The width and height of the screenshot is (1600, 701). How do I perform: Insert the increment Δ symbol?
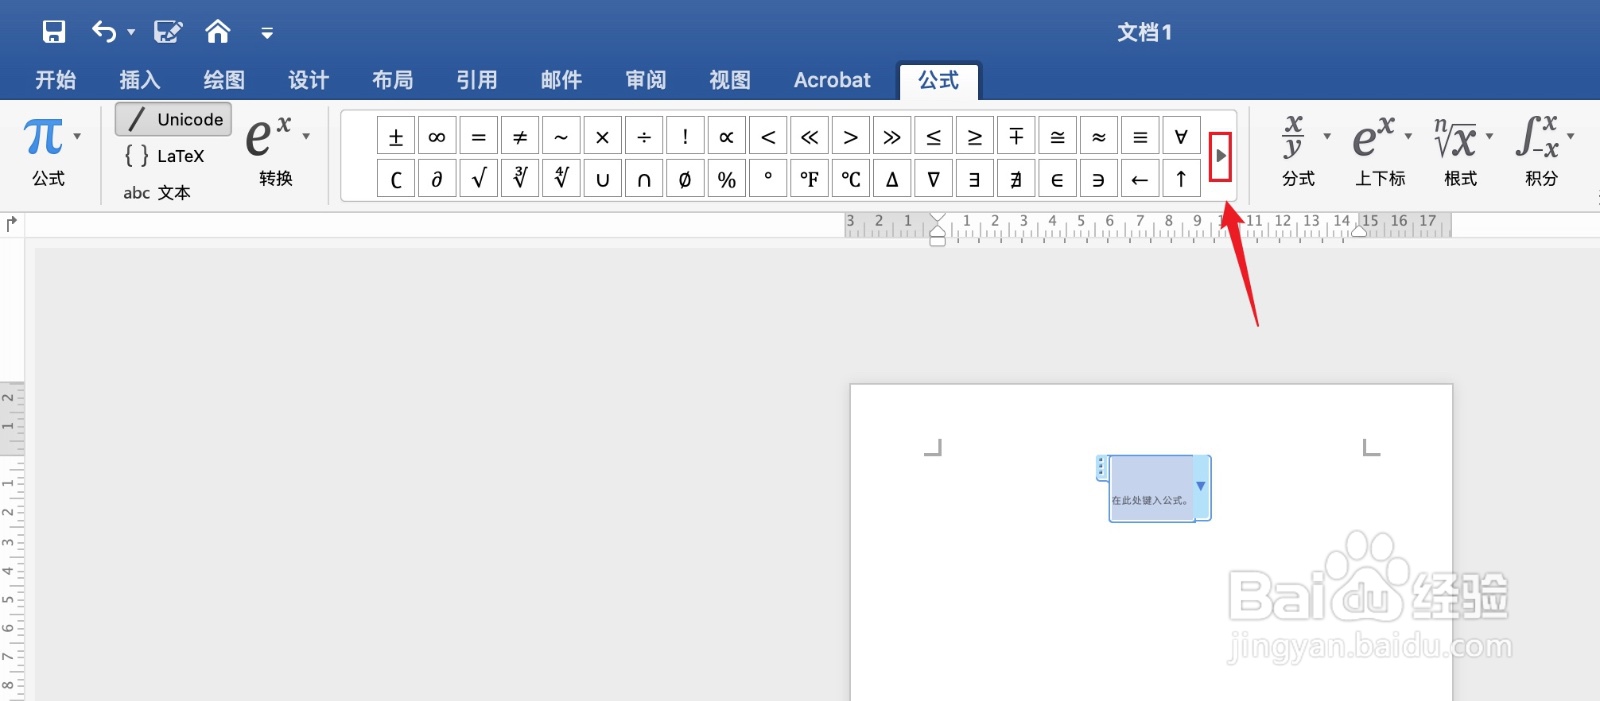[892, 179]
